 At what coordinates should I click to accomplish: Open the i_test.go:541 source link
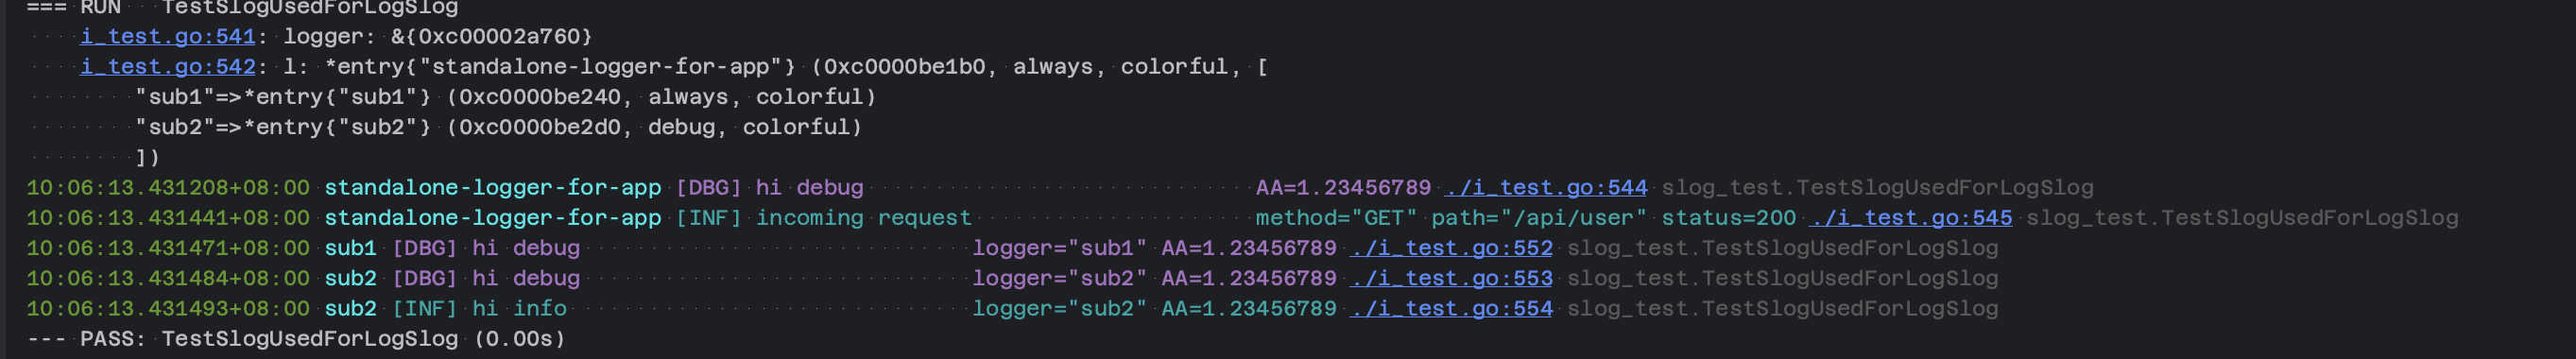click(168, 37)
